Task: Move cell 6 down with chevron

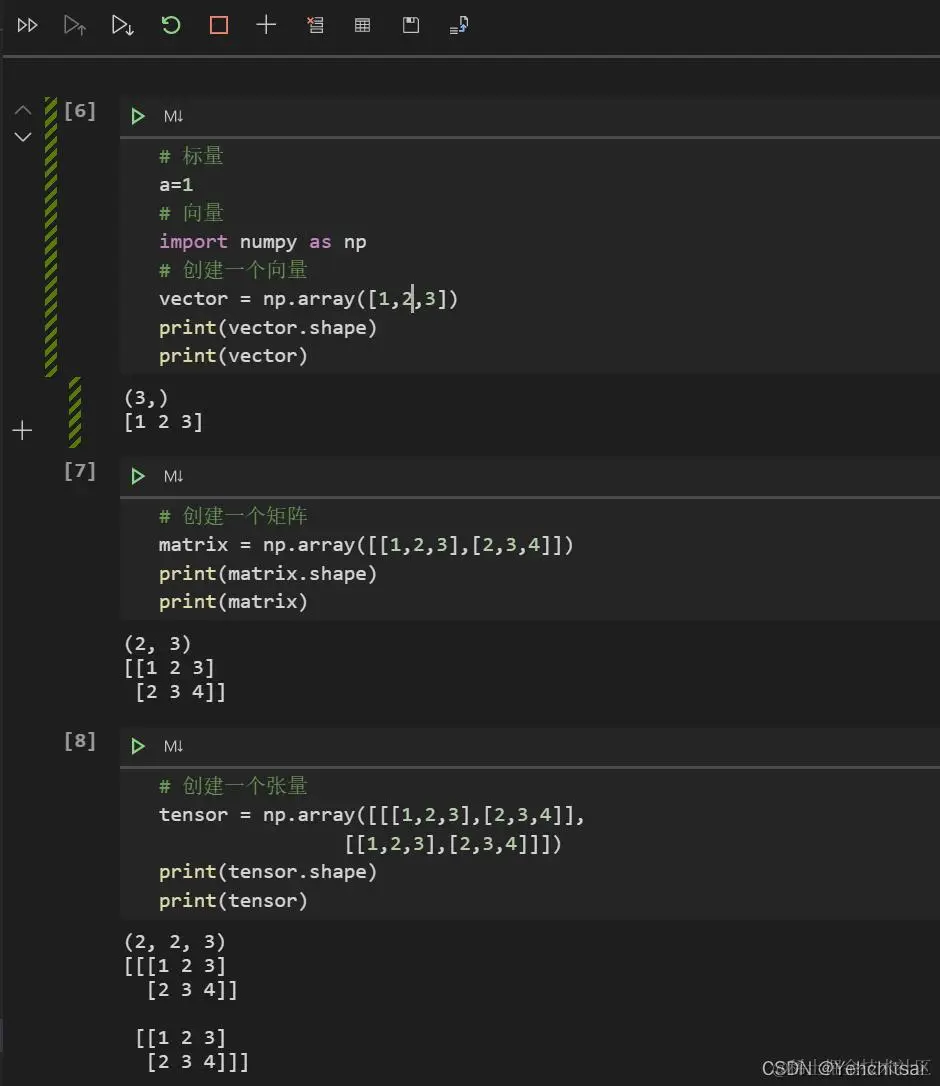Action: [x=23, y=136]
